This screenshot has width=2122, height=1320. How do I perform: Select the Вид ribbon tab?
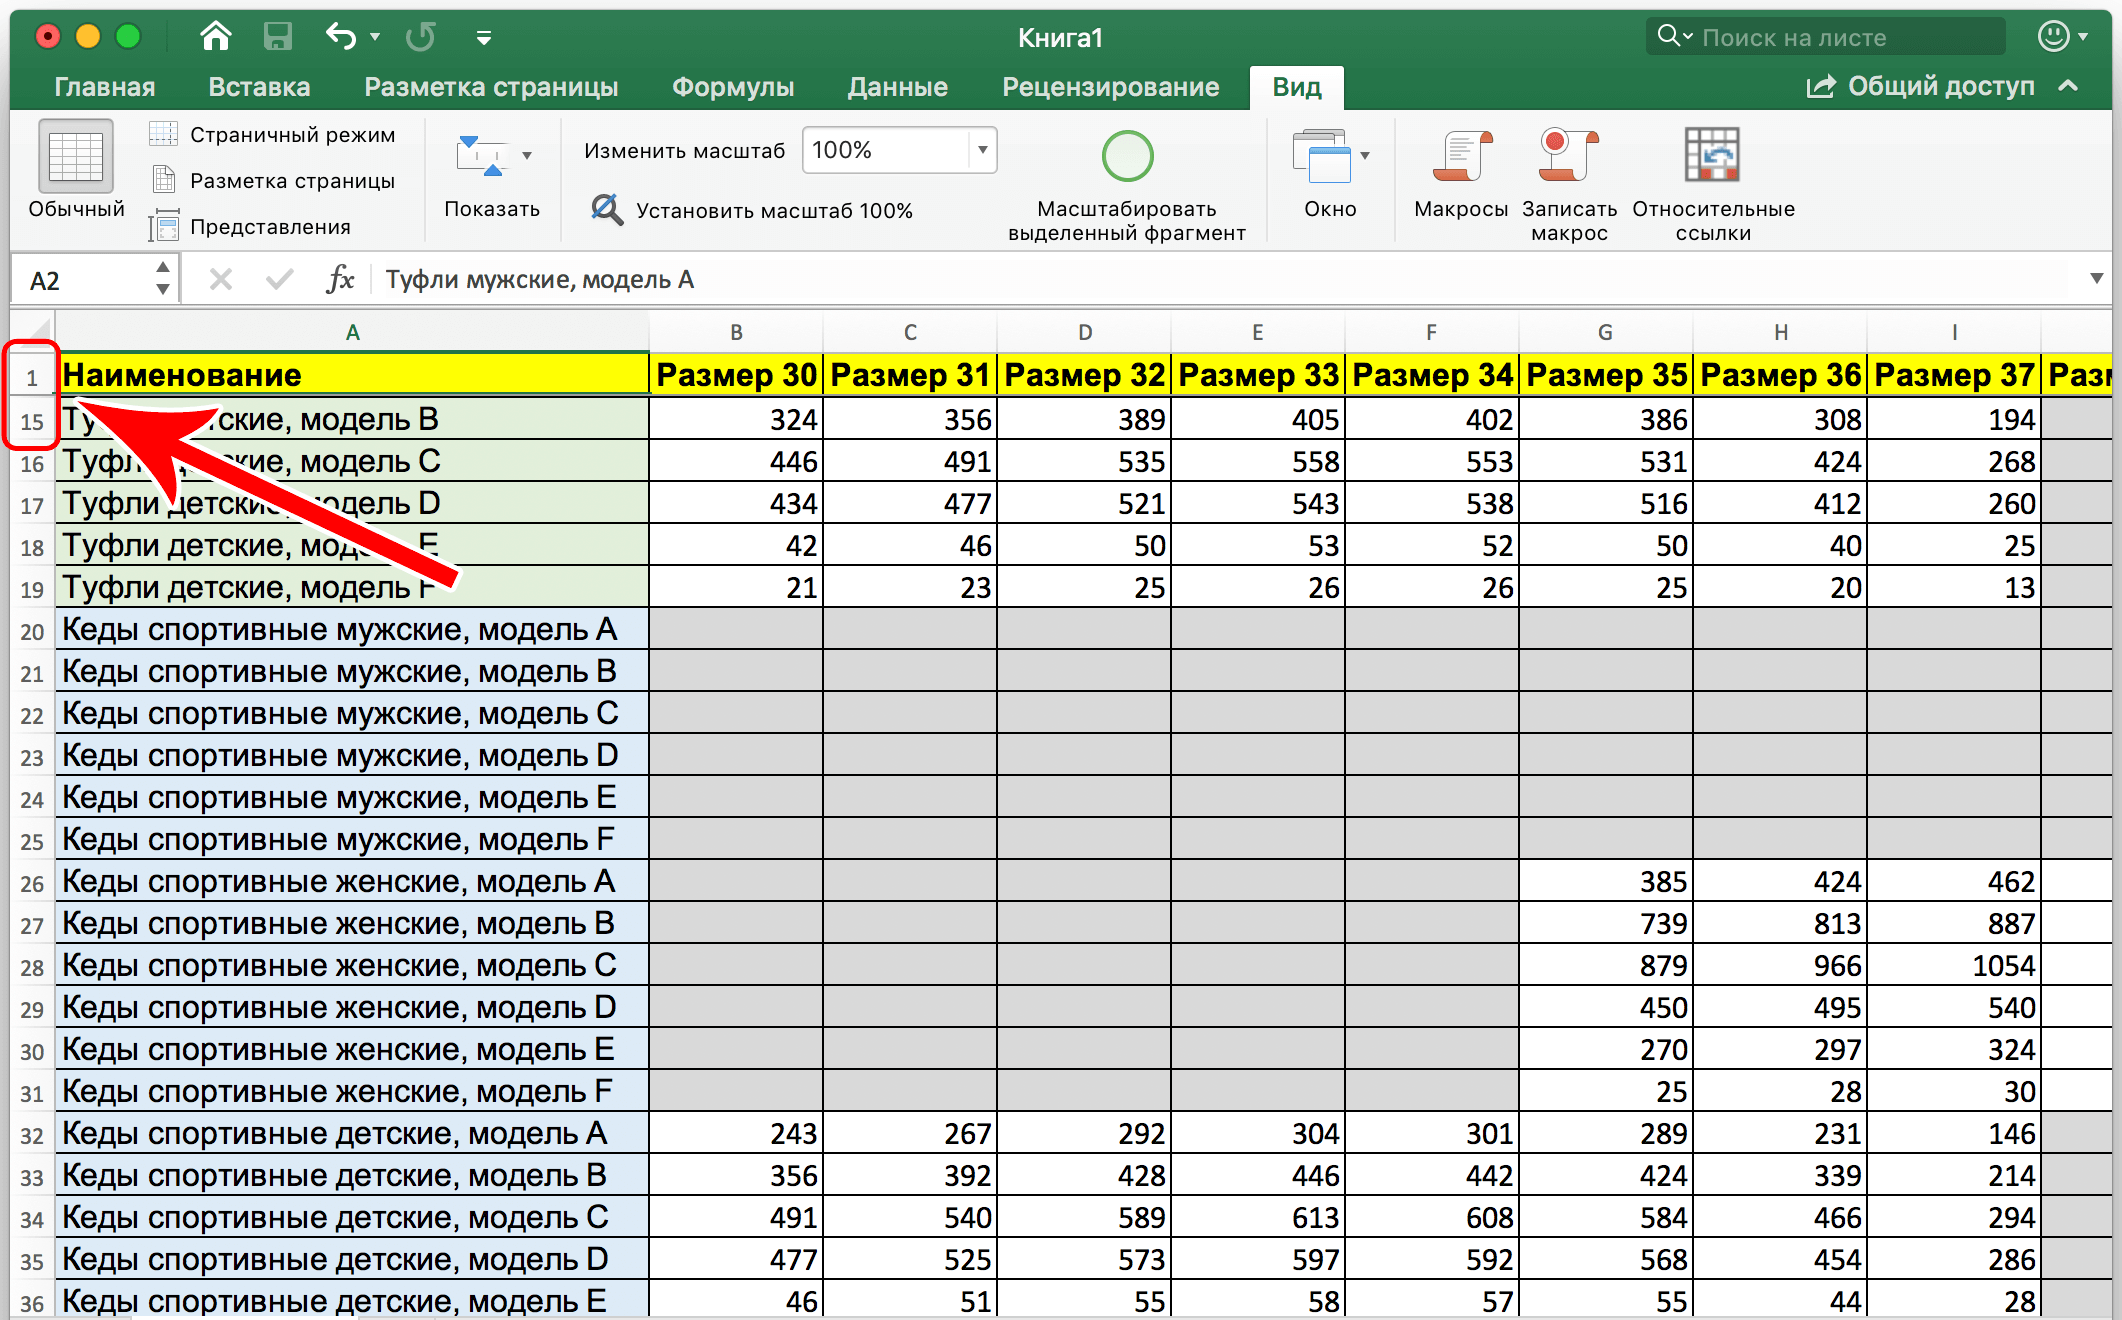point(1296,87)
